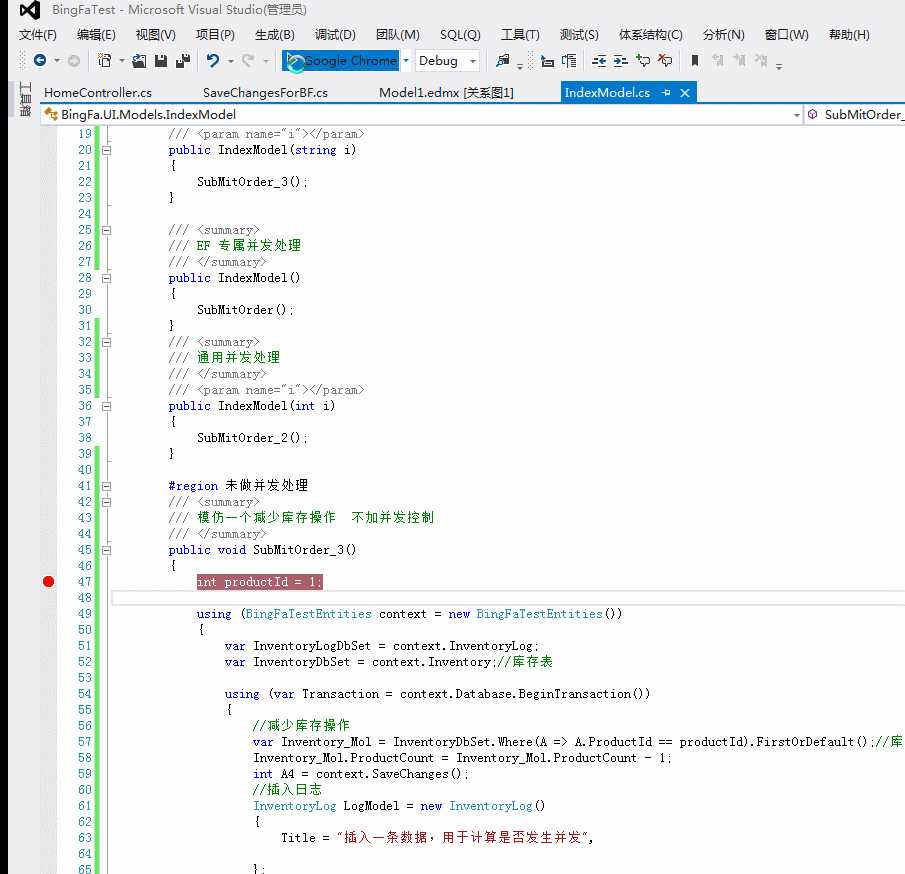Click the Undo arrow icon
The width and height of the screenshot is (905, 874).
coord(213,60)
